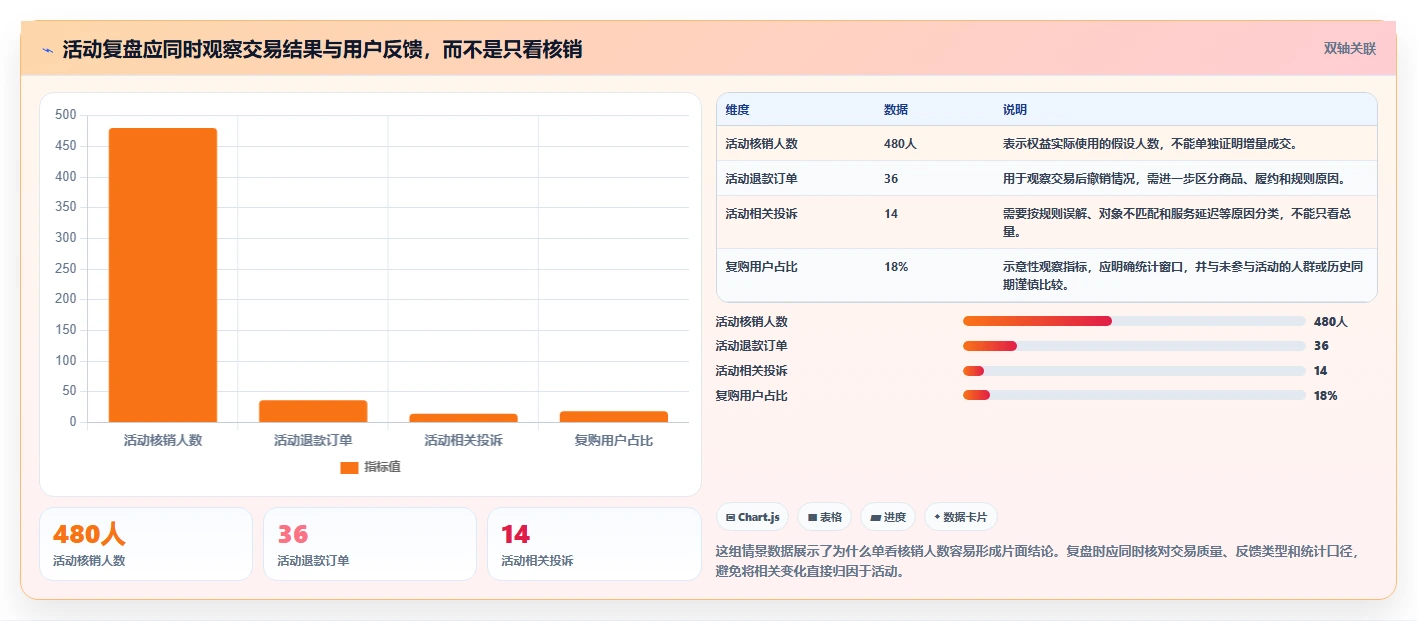Image resolution: width=1417 pixels, height=621 pixels.
Task: Click the 活动核销人数 bar in chart
Action: pyautogui.click(x=163, y=275)
